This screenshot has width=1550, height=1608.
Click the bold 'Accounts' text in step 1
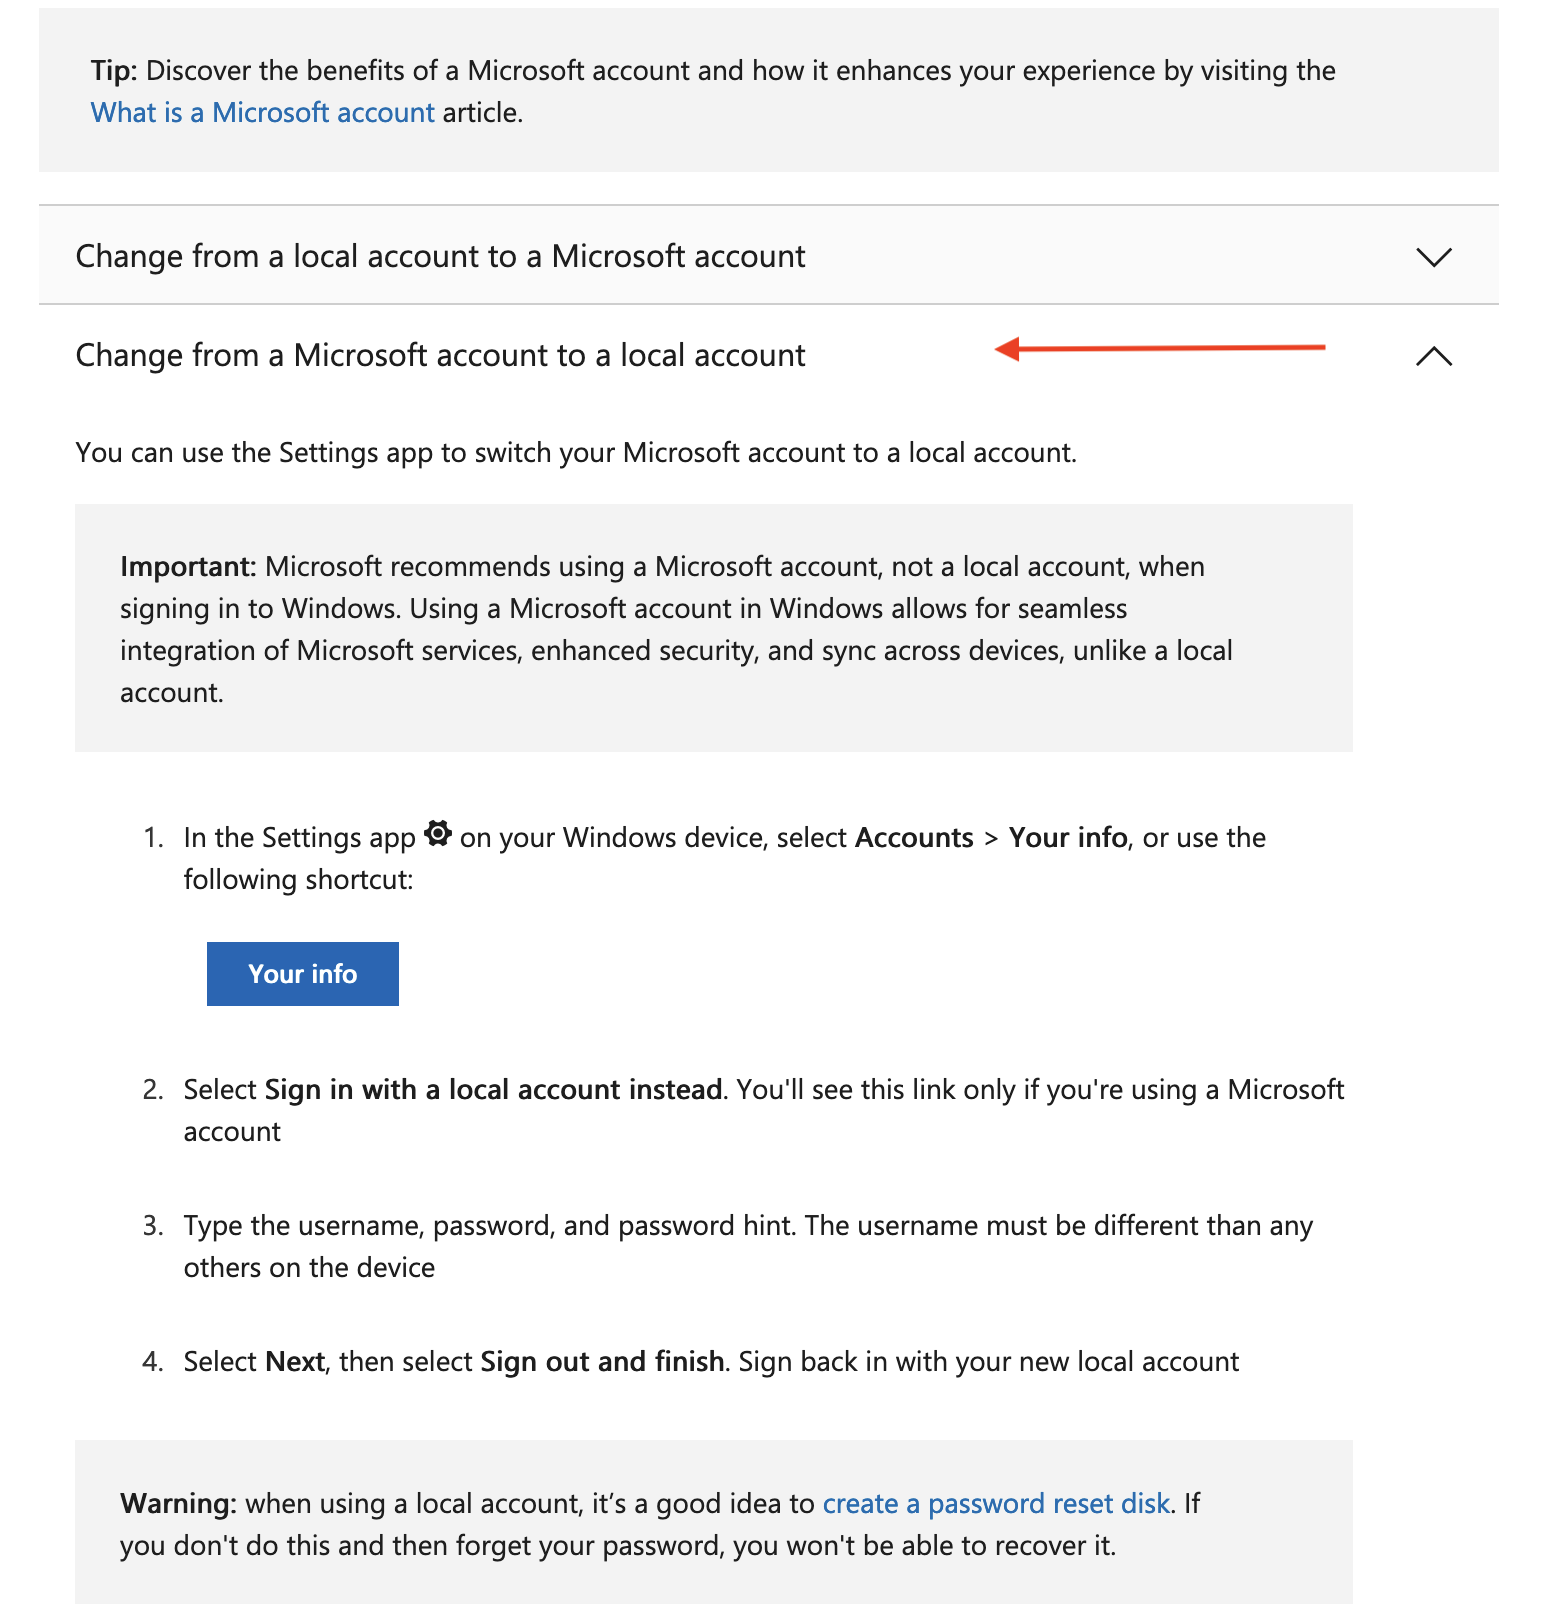click(914, 838)
